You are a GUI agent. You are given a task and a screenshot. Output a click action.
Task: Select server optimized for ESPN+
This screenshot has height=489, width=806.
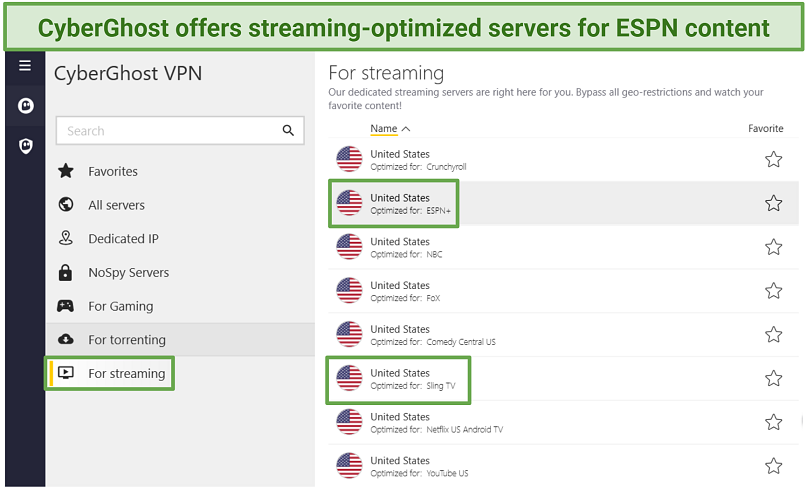pyautogui.click(x=563, y=203)
